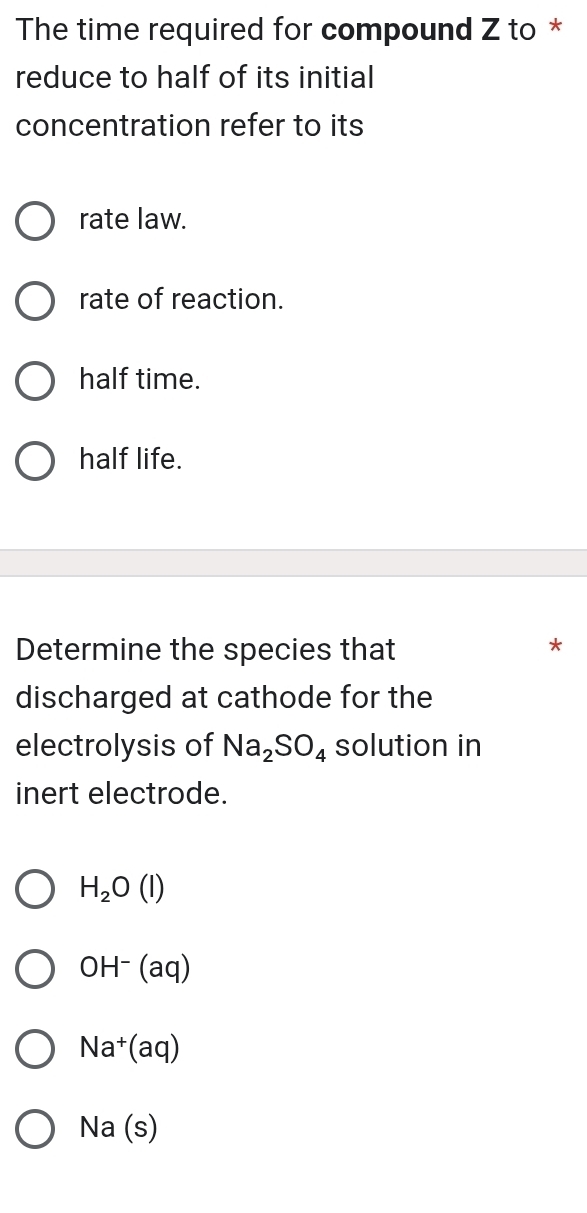The width and height of the screenshot is (587, 1213).
Task: Click the 'H₂O (l)' label text
Action: point(119,888)
